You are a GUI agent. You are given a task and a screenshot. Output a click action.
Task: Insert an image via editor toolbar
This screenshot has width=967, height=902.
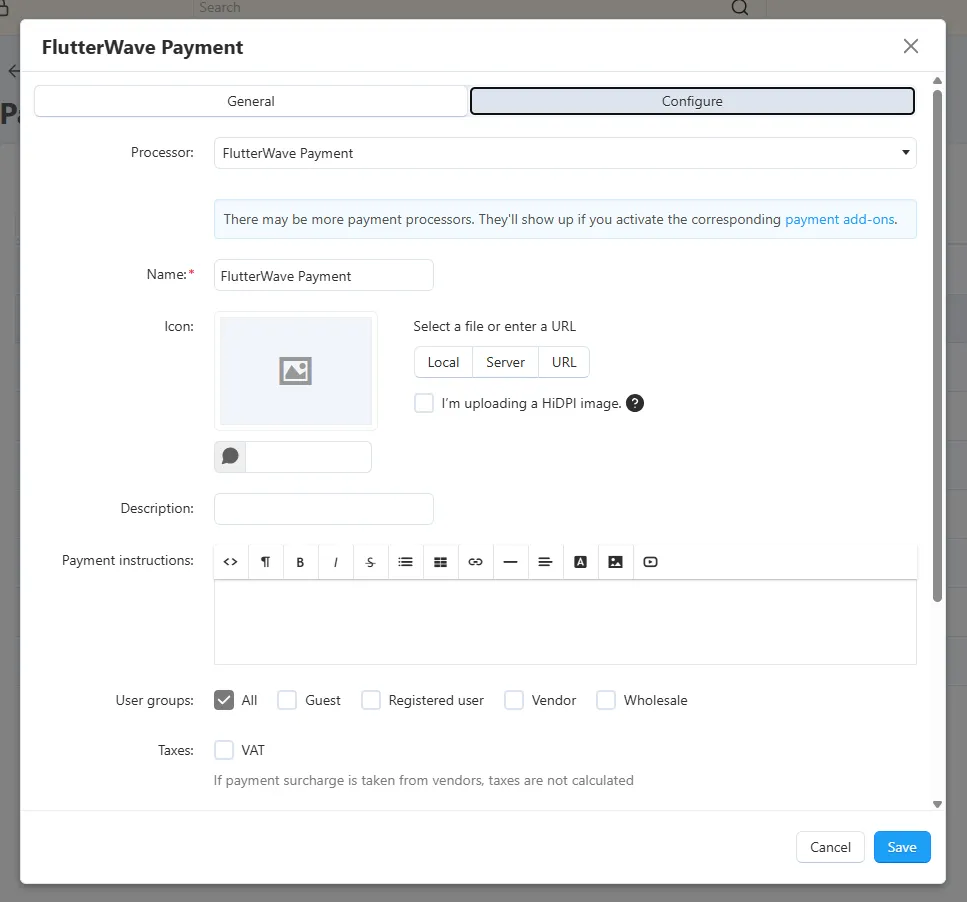tap(615, 562)
